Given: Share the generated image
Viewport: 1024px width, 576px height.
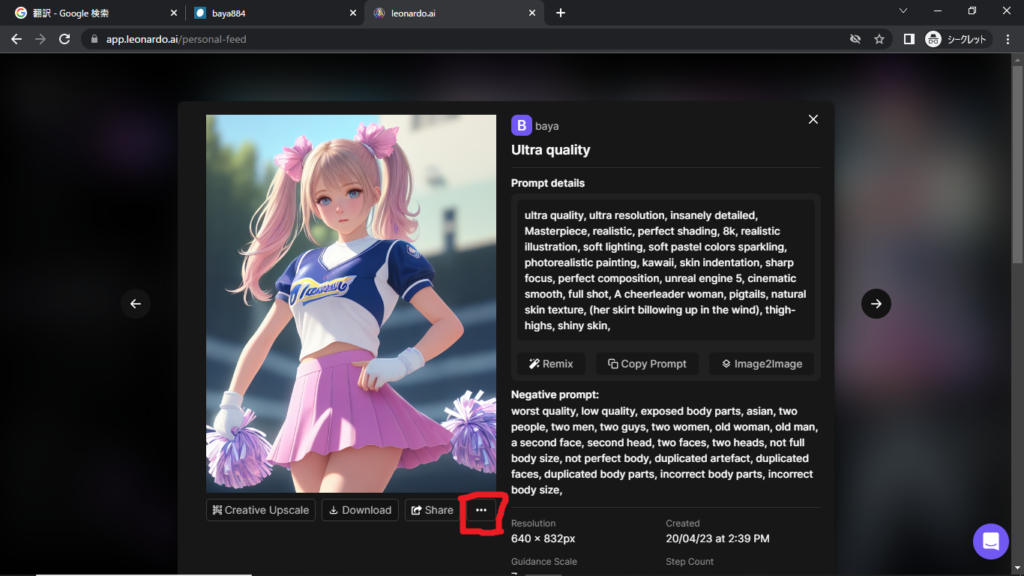Looking at the screenshot, I should point(431,510).
